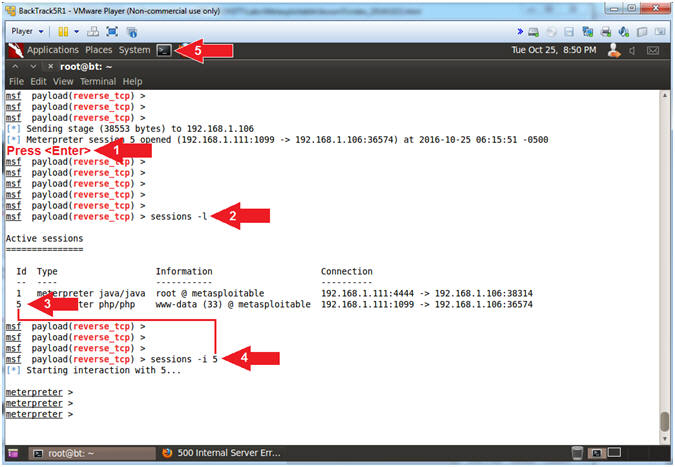Screen dimensions: 675x467
Task: Click 'www-data (33) @ metasploitable' text
Action: coord(233,304)
